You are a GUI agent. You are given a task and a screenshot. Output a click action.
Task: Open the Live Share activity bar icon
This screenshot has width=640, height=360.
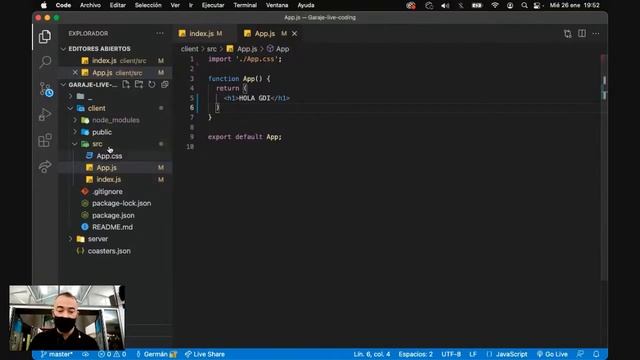pos(45,166)
